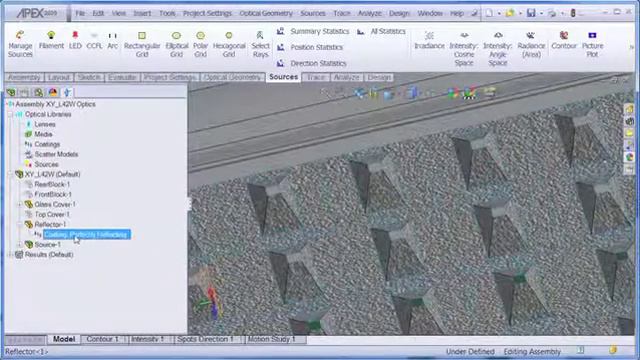
Task: Open the Contour plot tool
Action: click(564, 40)
